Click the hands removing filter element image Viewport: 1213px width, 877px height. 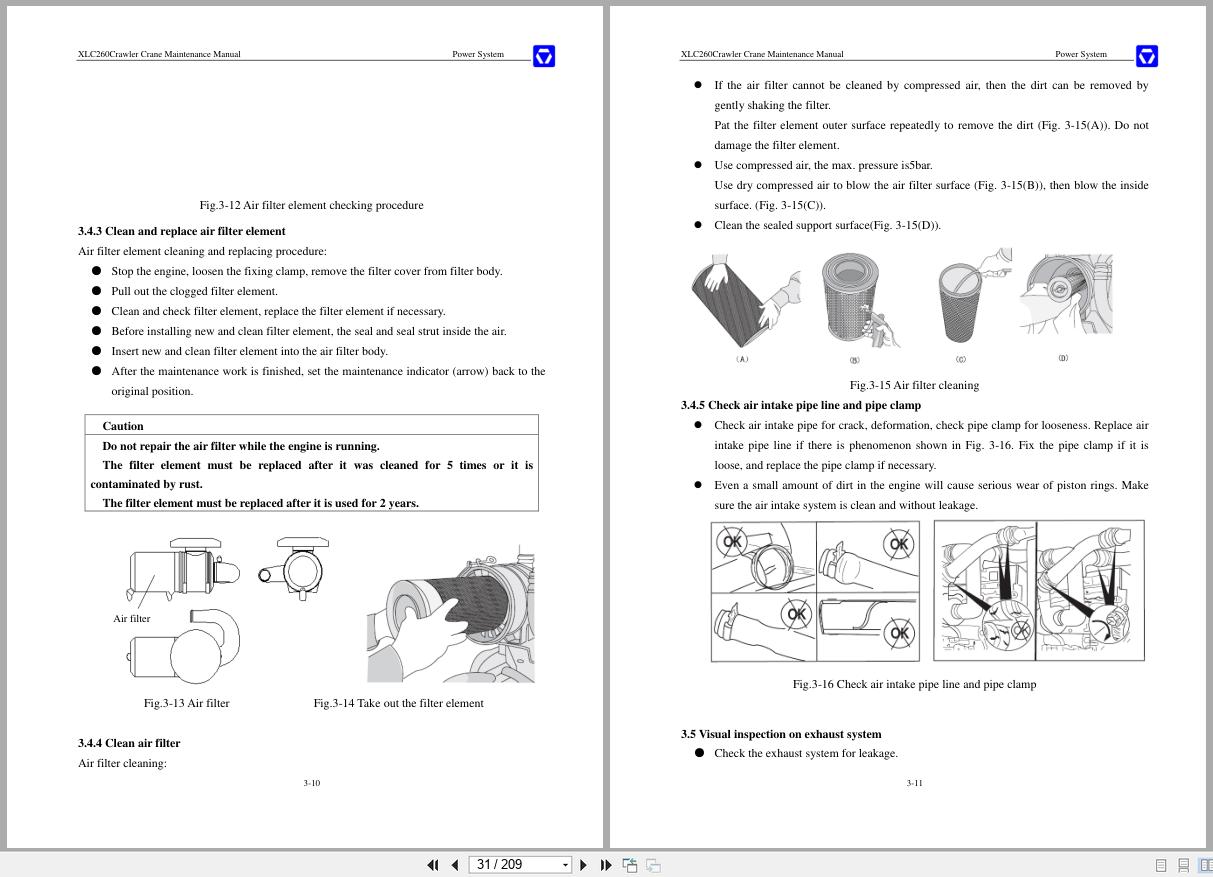click(x=450, y=614)
